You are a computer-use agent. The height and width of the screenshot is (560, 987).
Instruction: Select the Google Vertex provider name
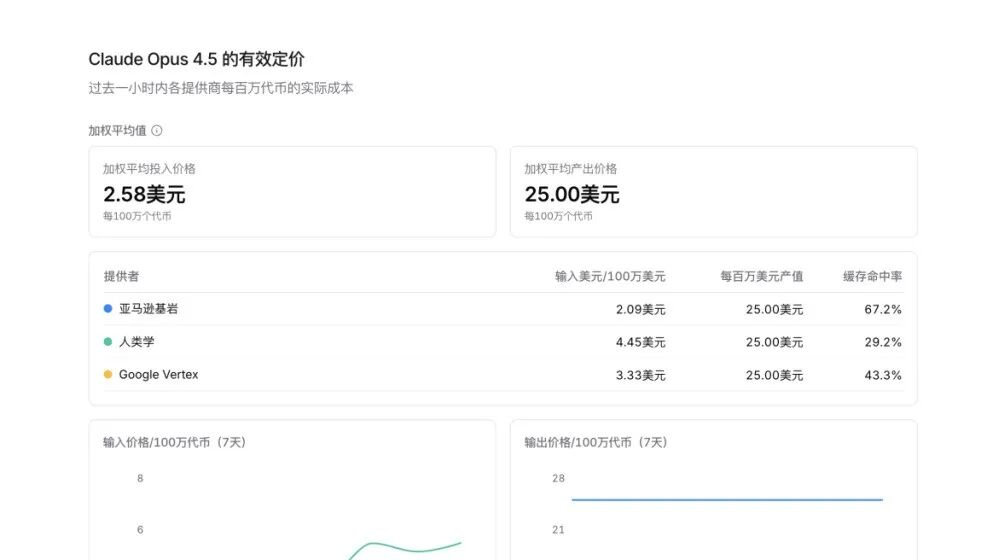158,375
